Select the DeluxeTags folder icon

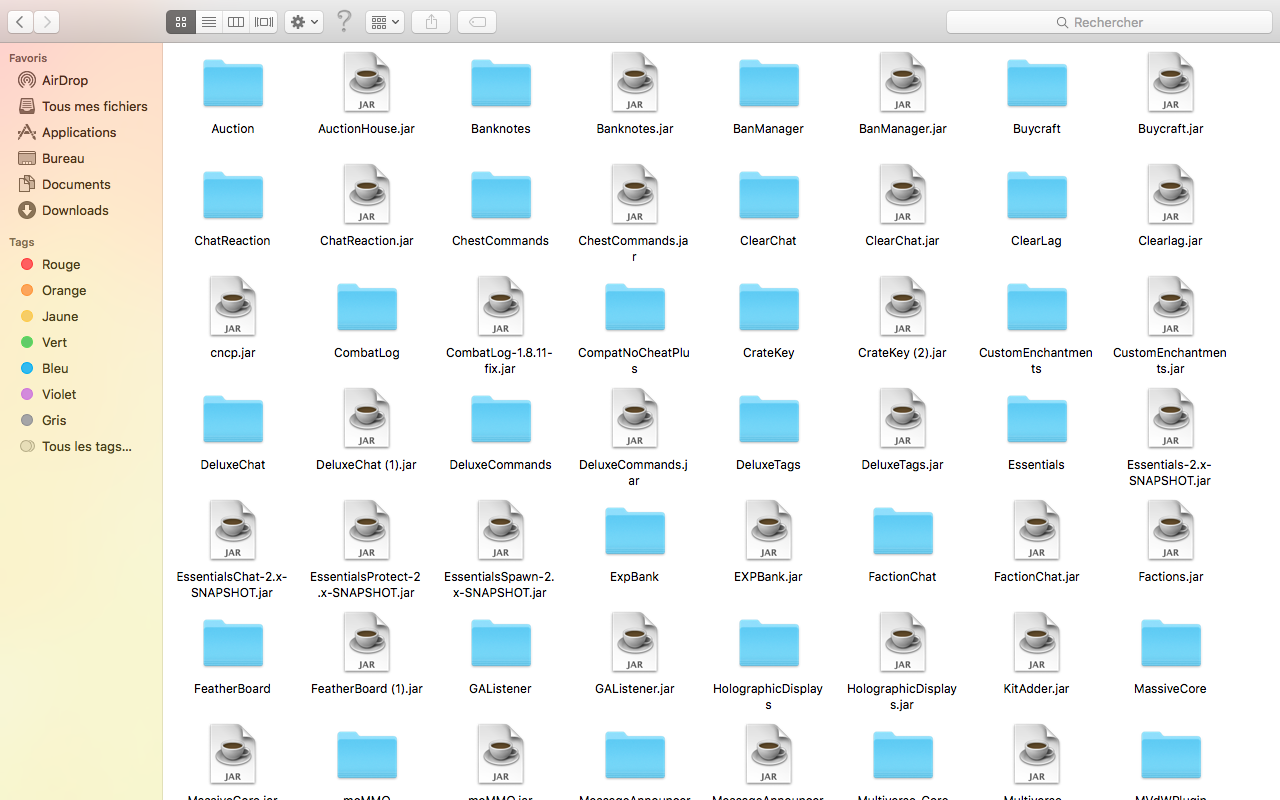769,419
